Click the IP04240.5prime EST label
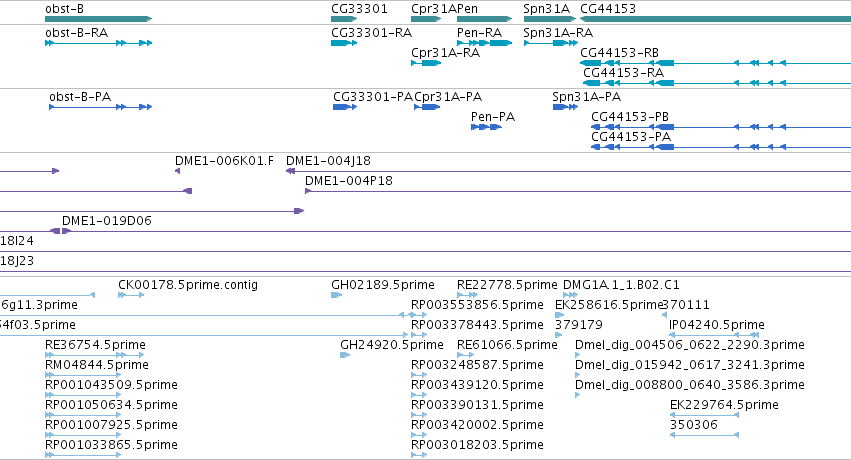The width and height of the screenshot is (851, 460). (x=716, y=325)
